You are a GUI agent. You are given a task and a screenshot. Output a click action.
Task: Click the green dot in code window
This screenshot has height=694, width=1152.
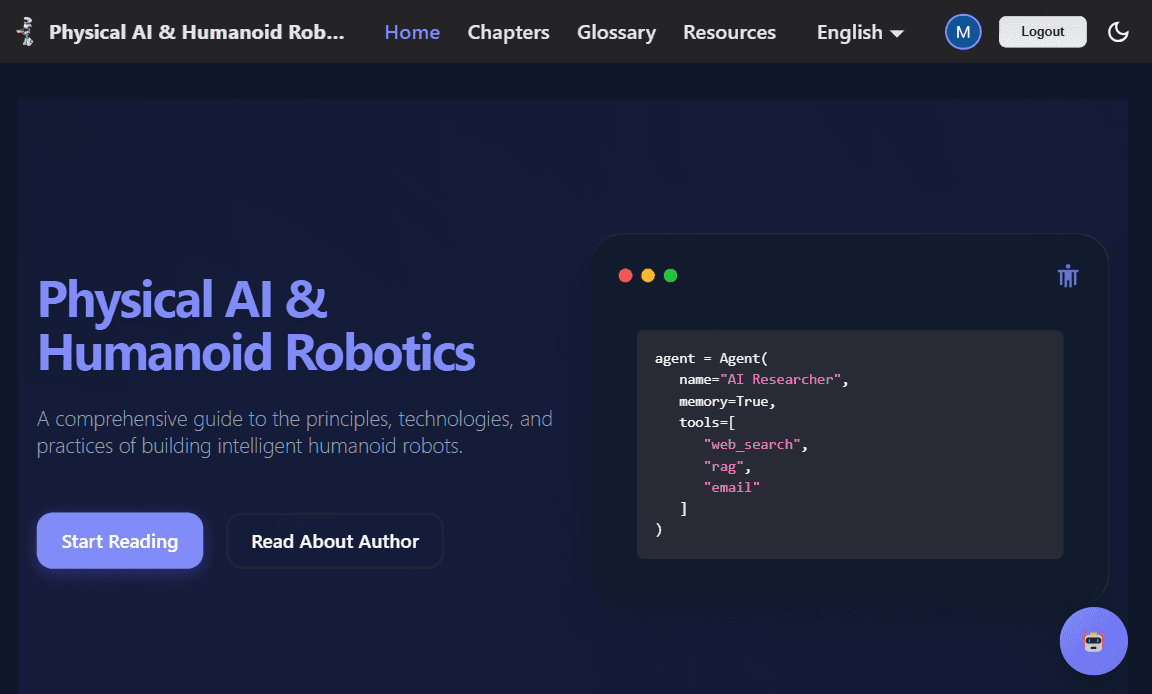[x=670, y=275]
